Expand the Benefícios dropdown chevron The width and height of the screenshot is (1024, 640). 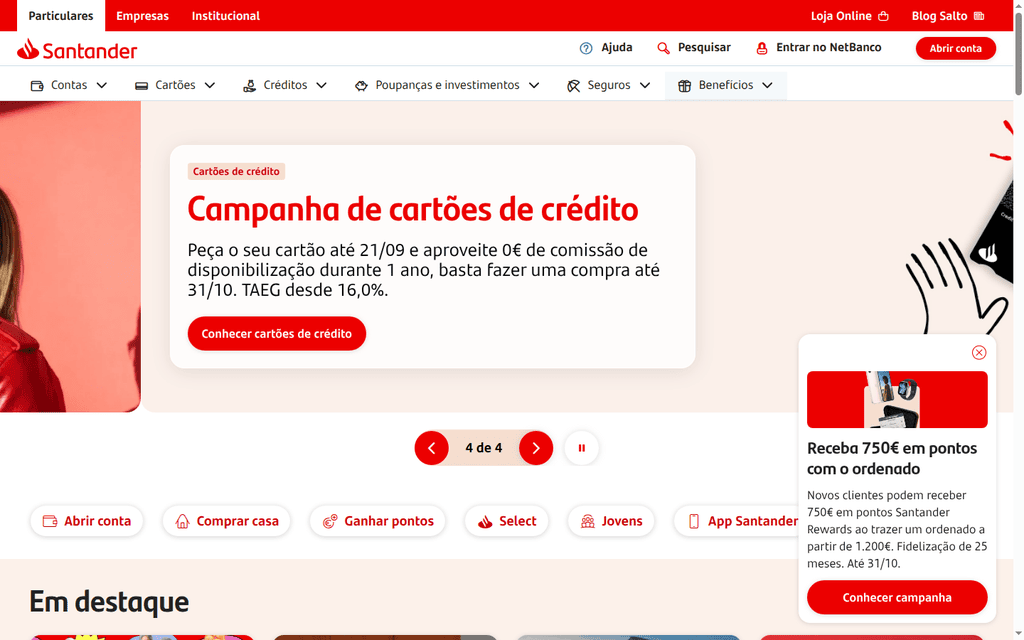coord(767,86)
